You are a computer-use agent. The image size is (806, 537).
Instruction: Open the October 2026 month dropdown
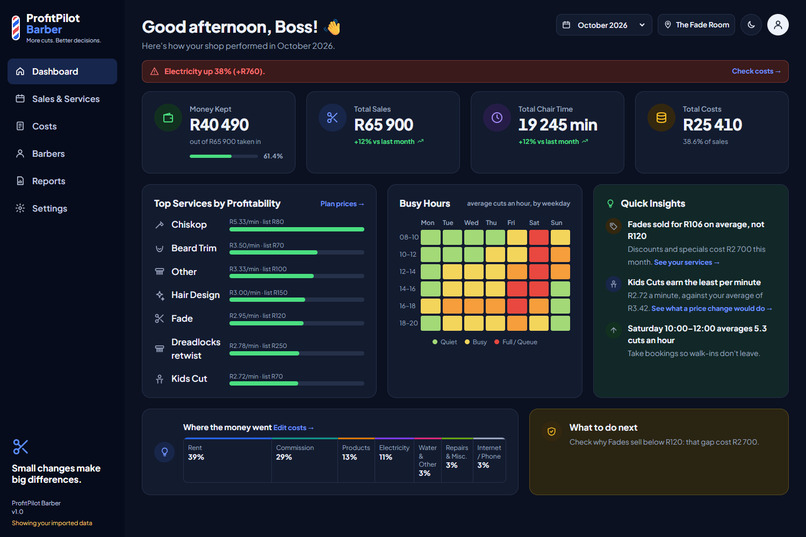tap(604, 25)
